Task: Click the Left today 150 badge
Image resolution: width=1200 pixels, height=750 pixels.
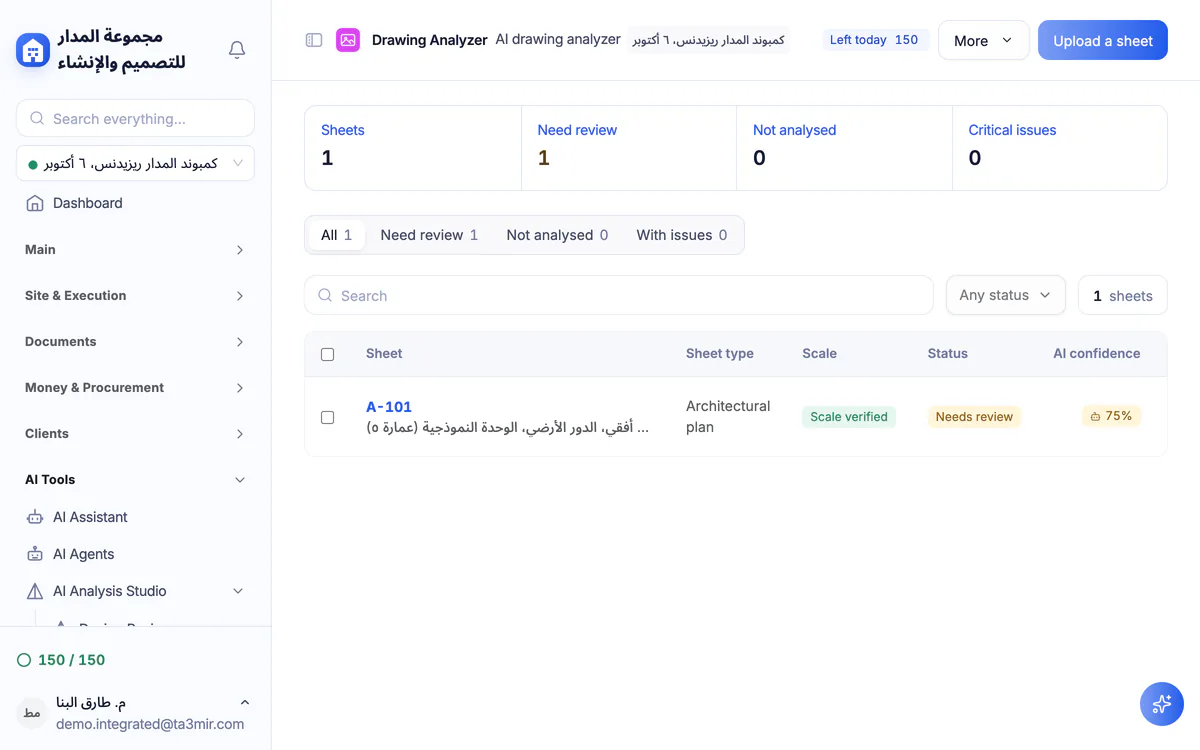Action: pyautogui.click(x=874, y=40)
